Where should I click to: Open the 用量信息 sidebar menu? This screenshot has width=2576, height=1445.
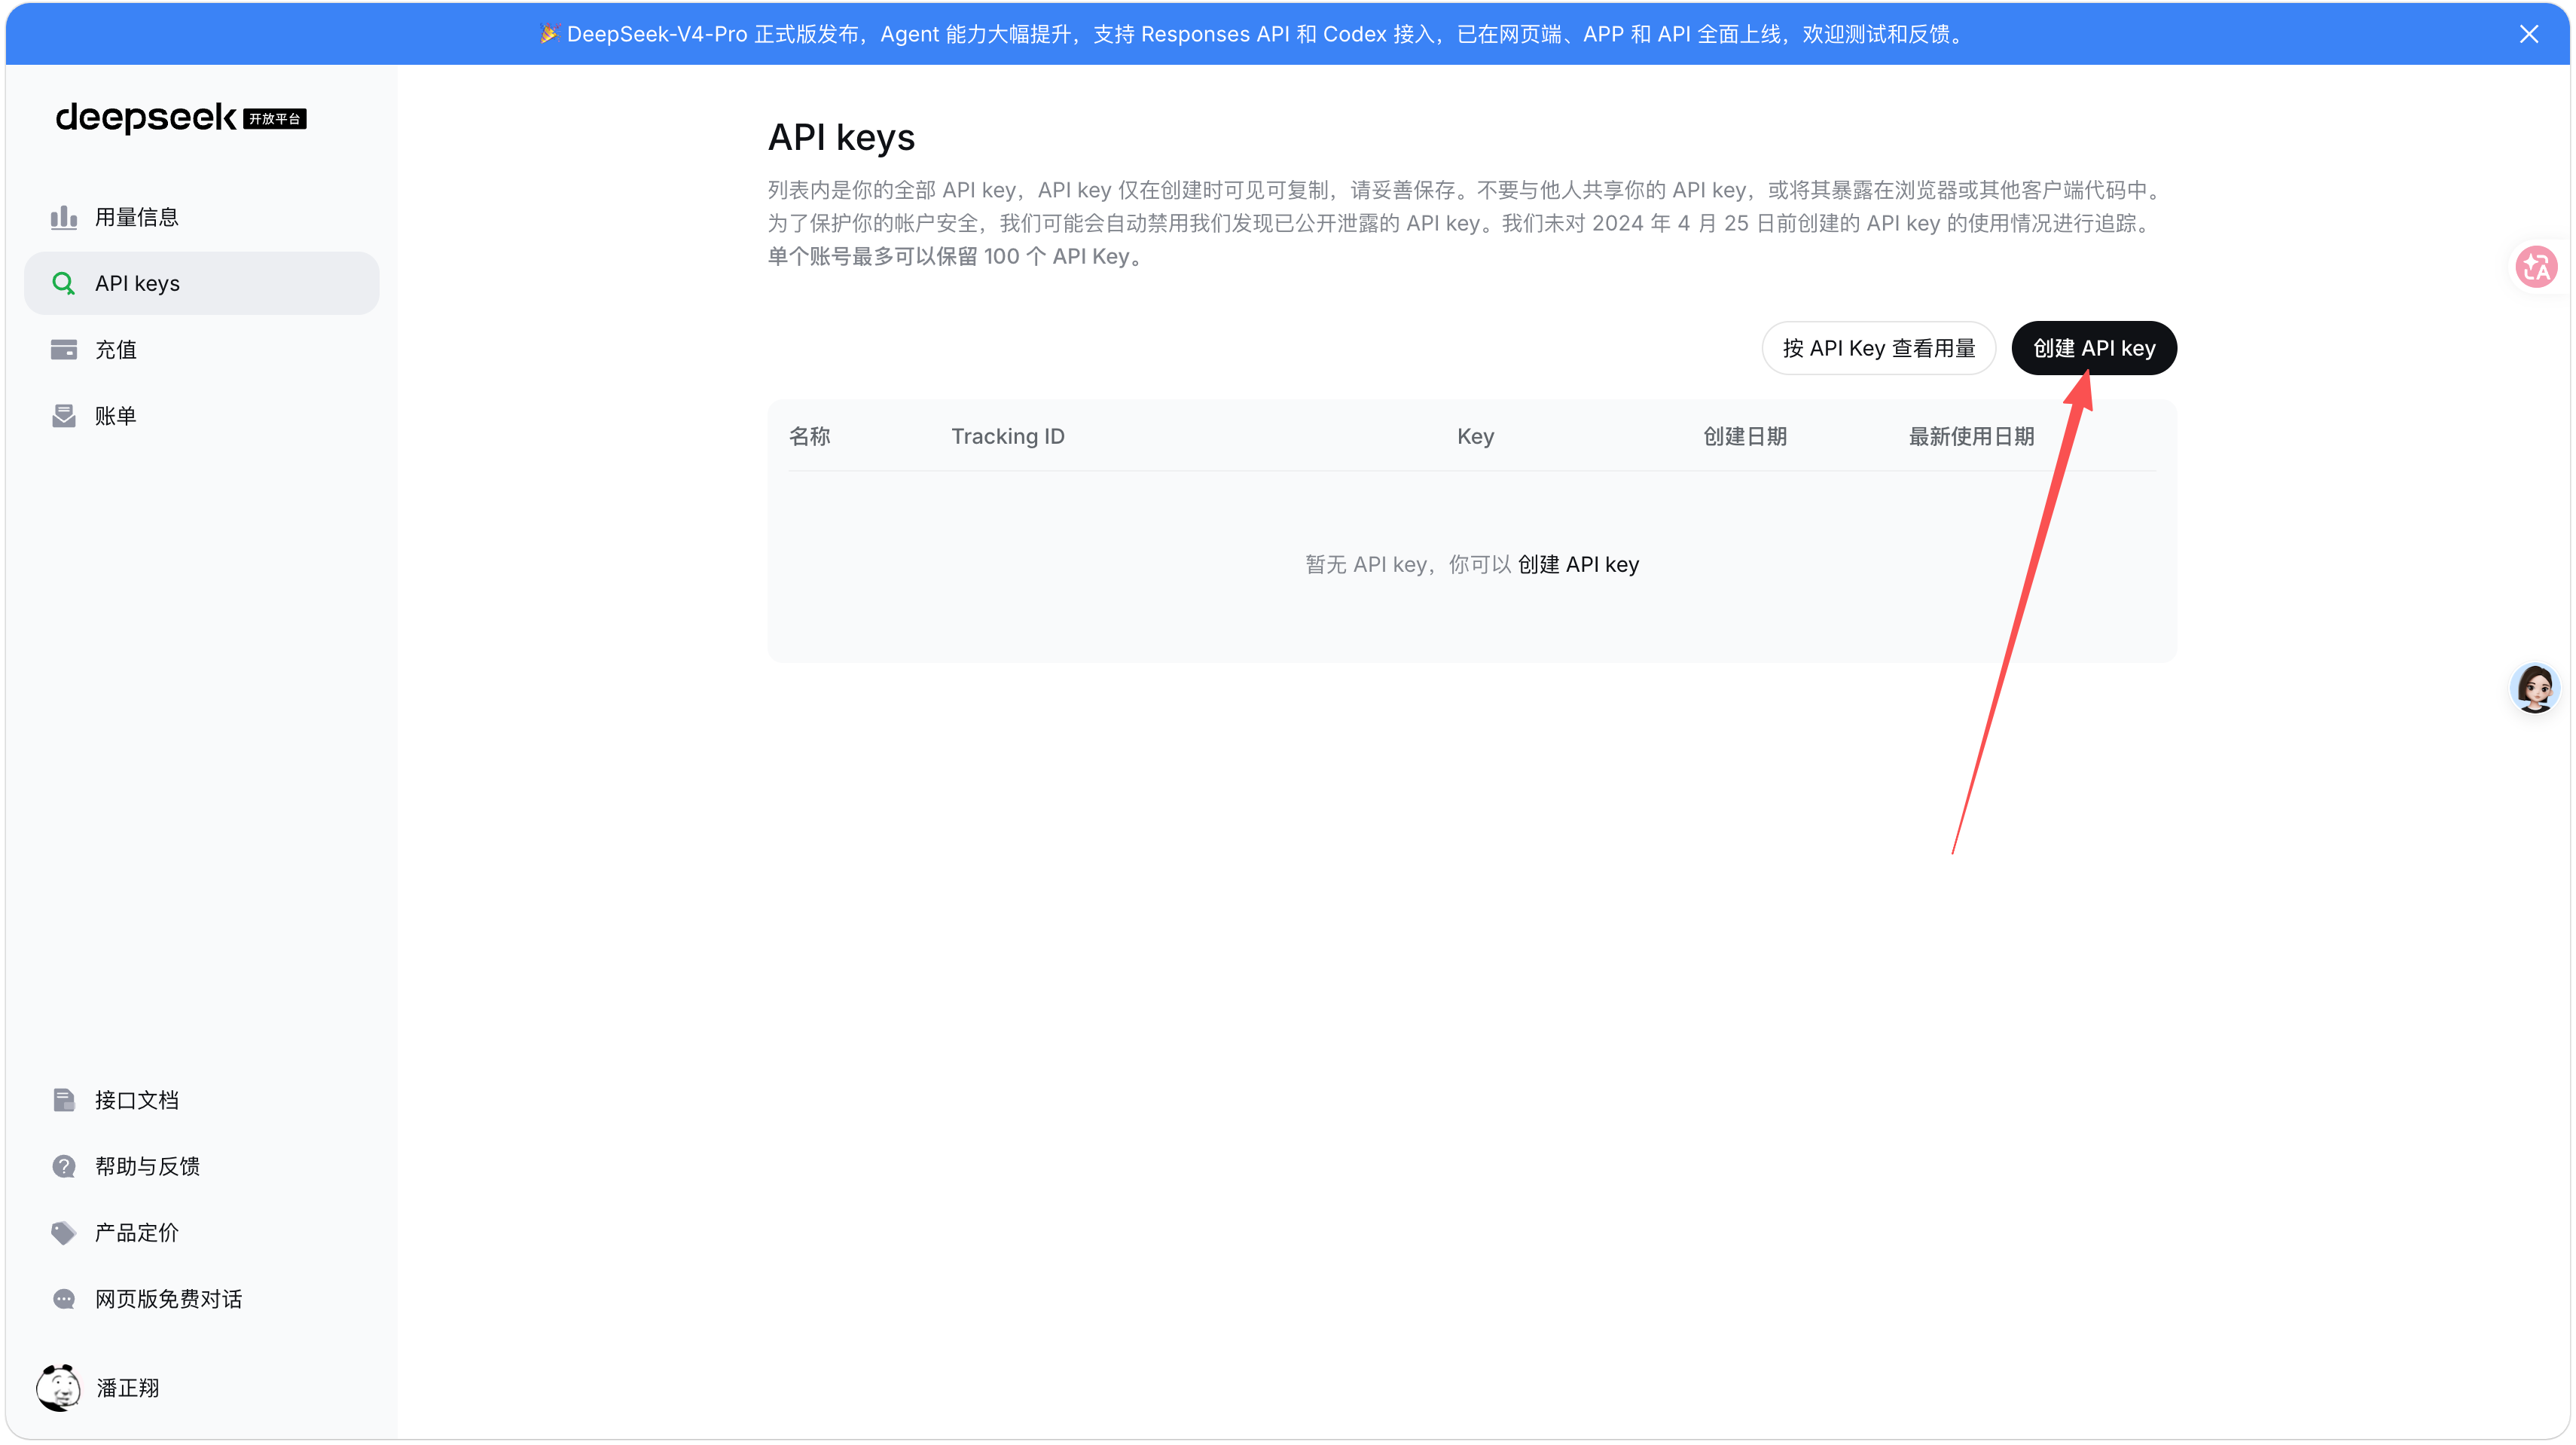202,217
